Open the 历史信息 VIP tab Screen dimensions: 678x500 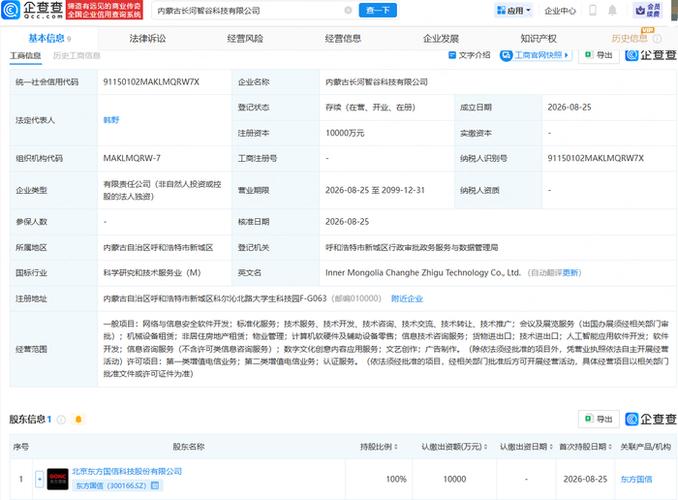[630, 38]
